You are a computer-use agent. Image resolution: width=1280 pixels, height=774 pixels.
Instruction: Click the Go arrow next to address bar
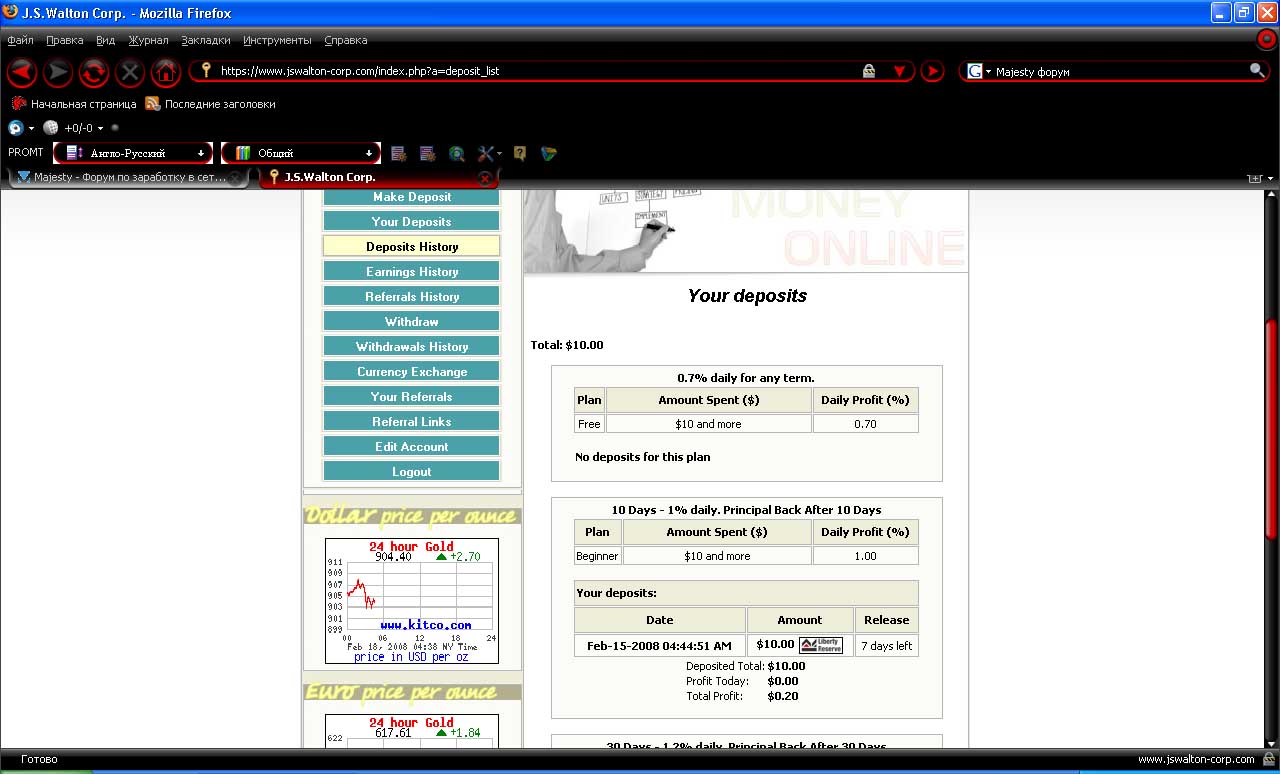point(932,71)
